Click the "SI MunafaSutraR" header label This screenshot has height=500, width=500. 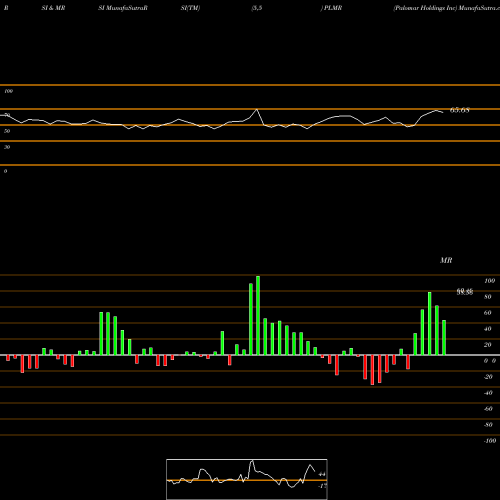(123, 8)
